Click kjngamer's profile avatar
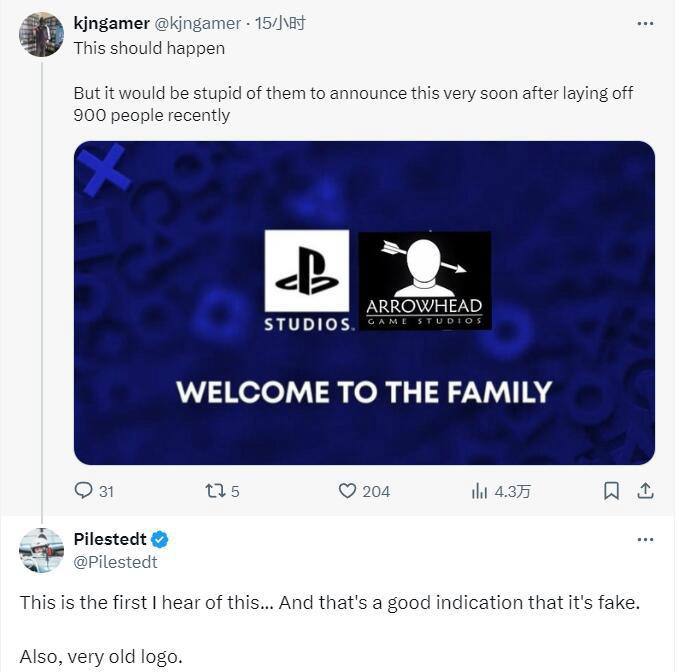 click(x=42, y=35)
